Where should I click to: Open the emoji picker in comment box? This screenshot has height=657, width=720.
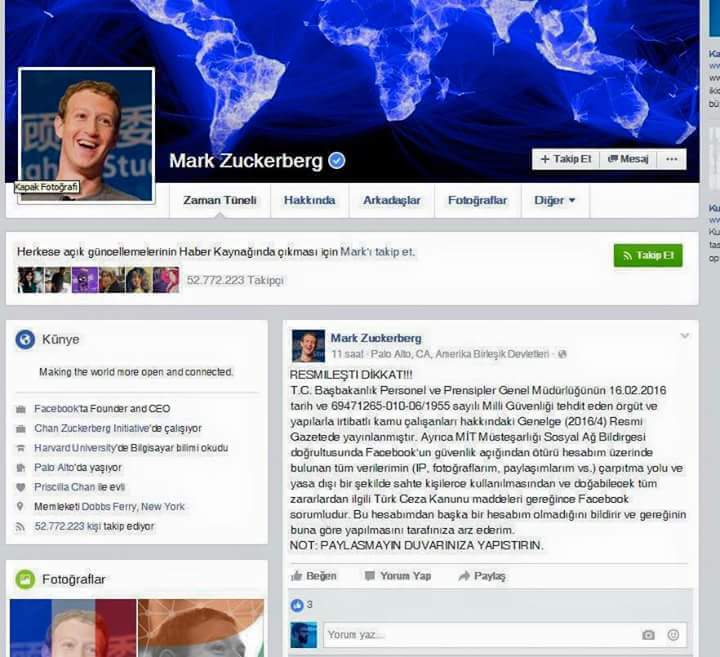point(673,635)
